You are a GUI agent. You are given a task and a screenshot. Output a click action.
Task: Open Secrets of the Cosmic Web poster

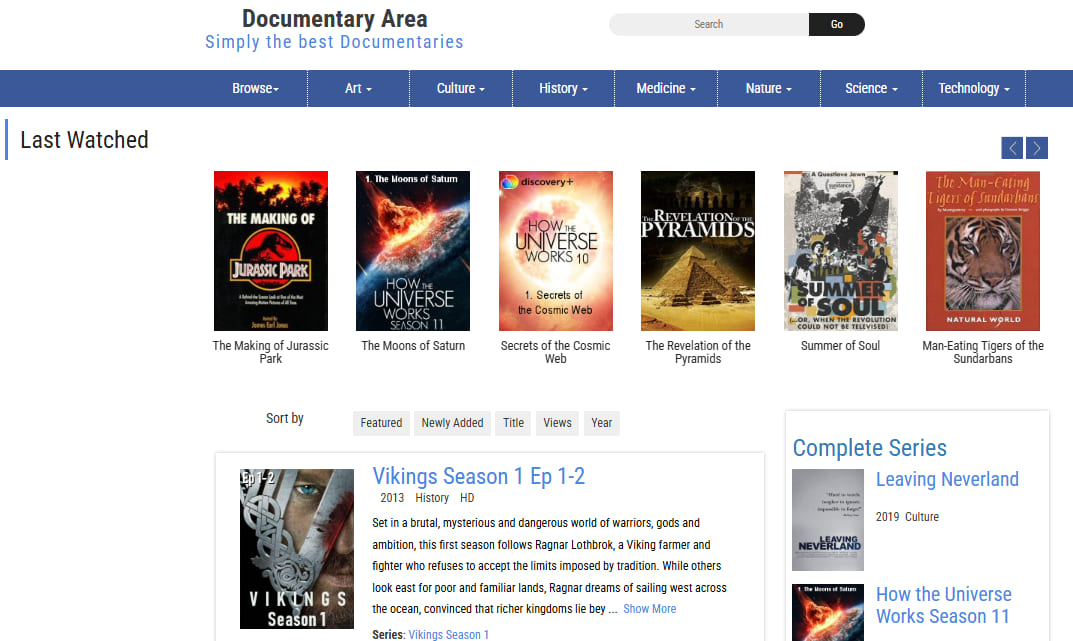point(556,251)
